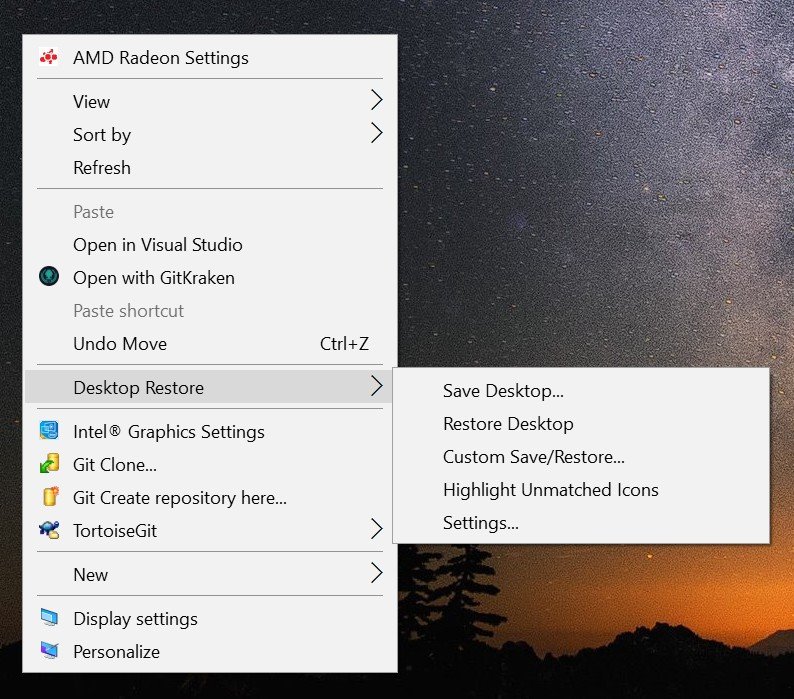Click the Intel Graphics Settings icon

[x=48, y=431]
